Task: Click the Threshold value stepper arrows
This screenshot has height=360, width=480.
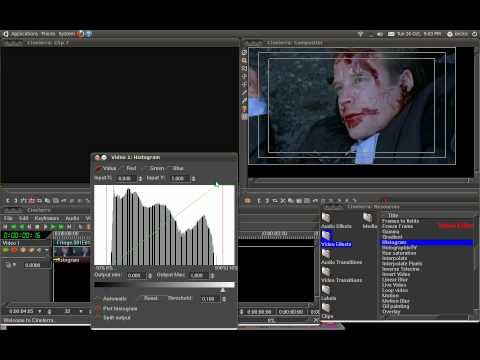Action: 224,299
